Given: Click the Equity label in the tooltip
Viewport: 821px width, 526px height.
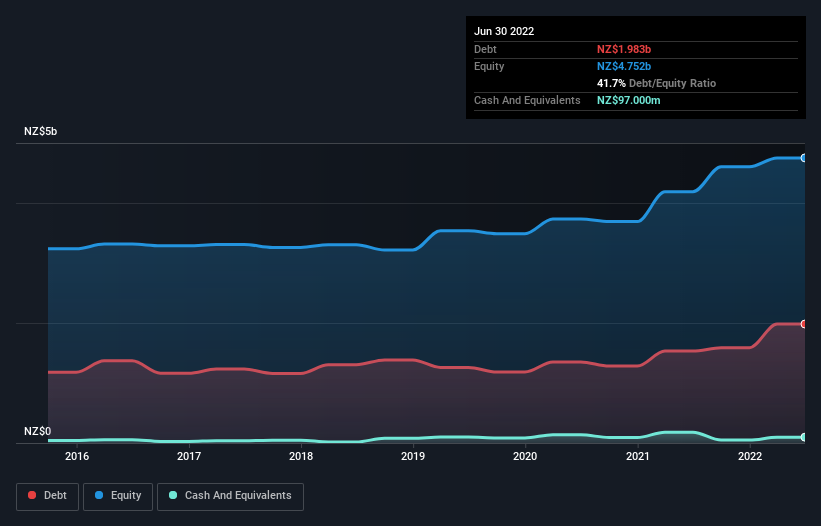Looking at the screenshot, I should pos(489,66).
